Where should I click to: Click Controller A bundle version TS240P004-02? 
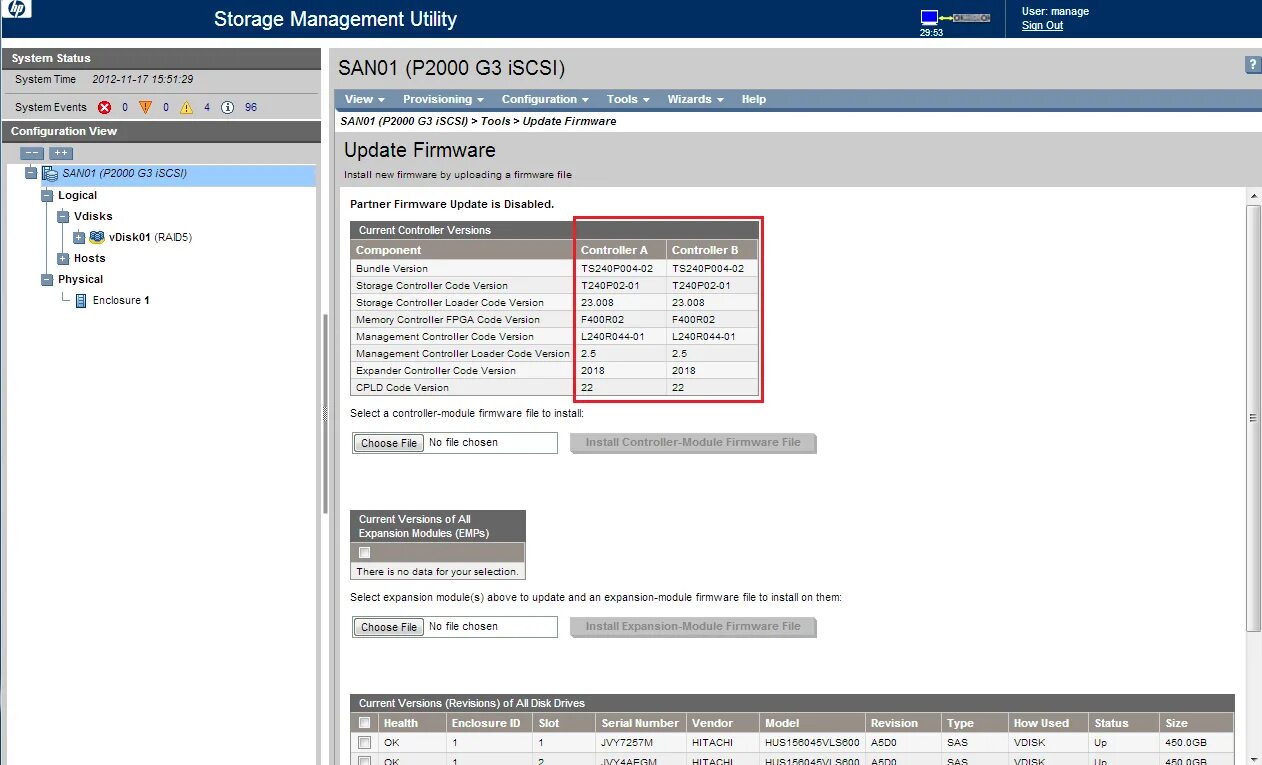[x=617, y=268]
